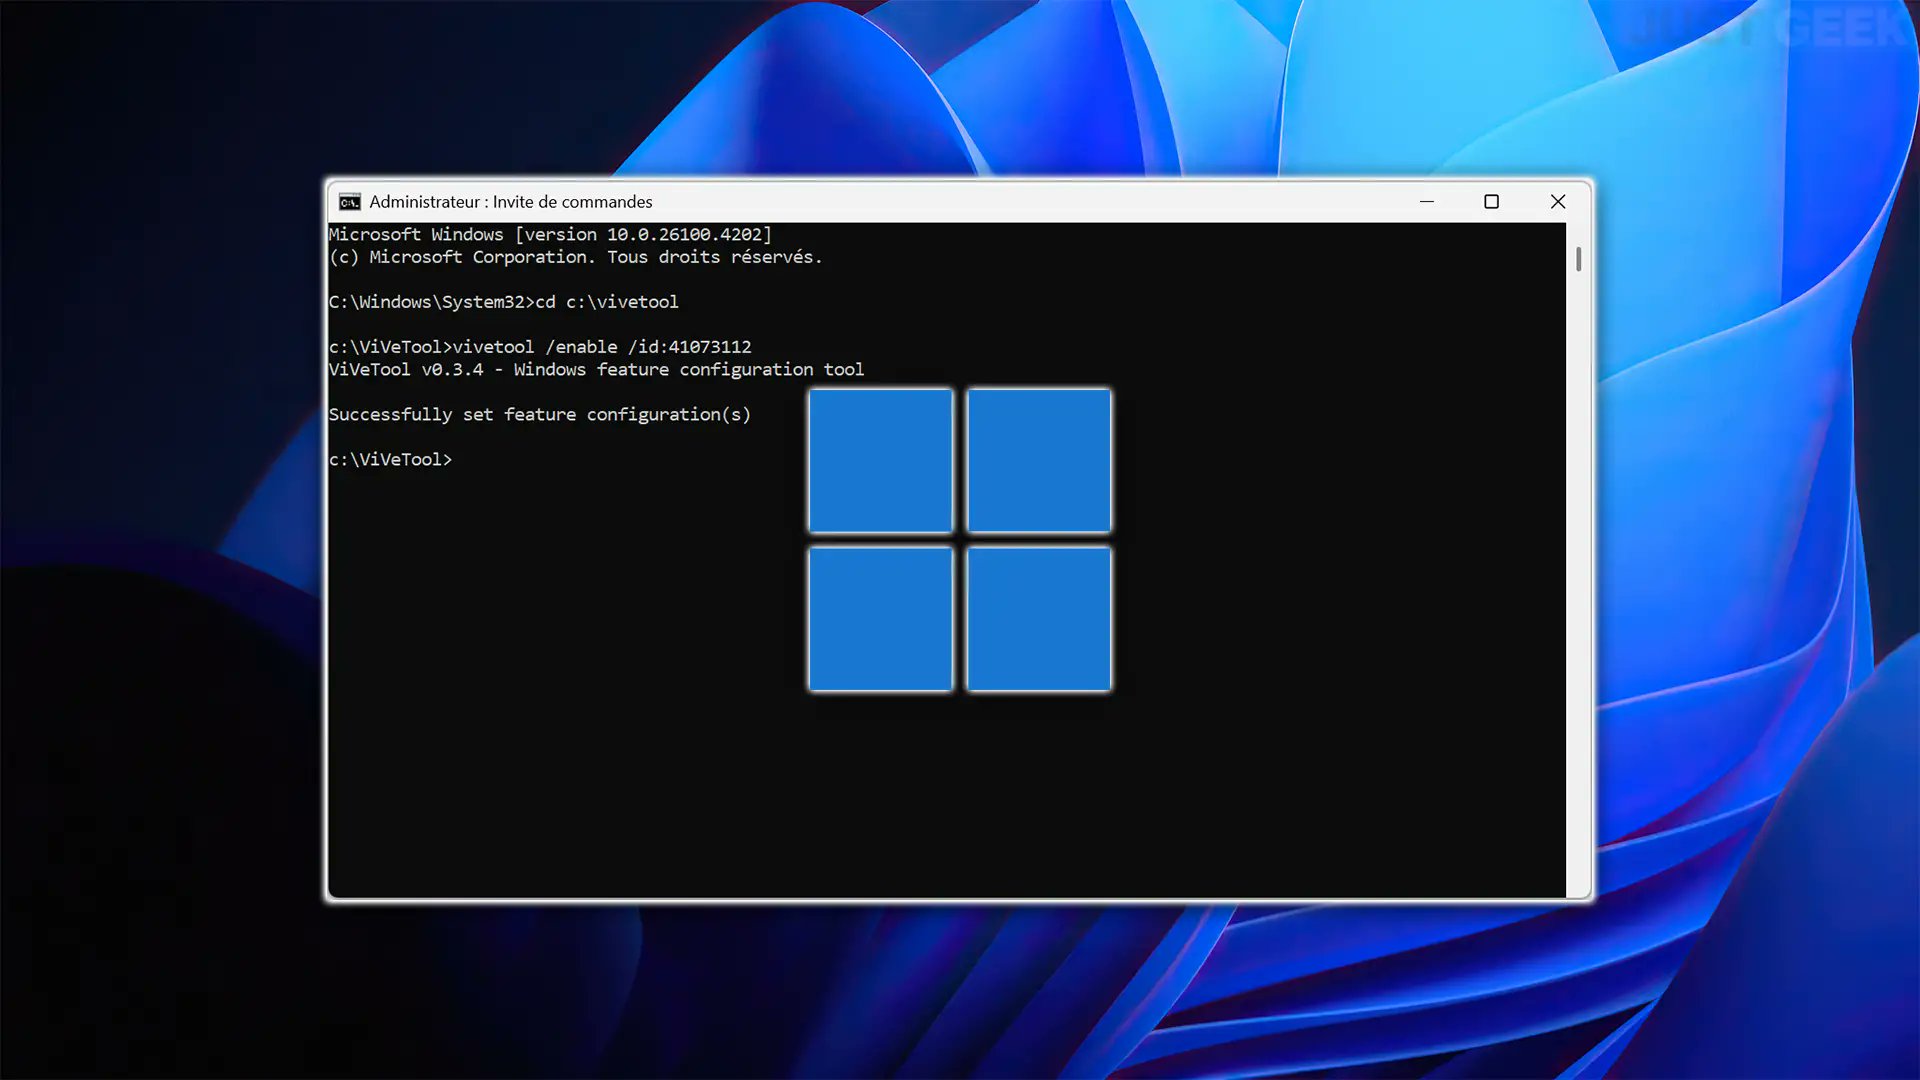Select the bottom-right square of the Windows logo
Screen dimensions: 1920x1080
pyautogui.click(x=1037, y=617)
